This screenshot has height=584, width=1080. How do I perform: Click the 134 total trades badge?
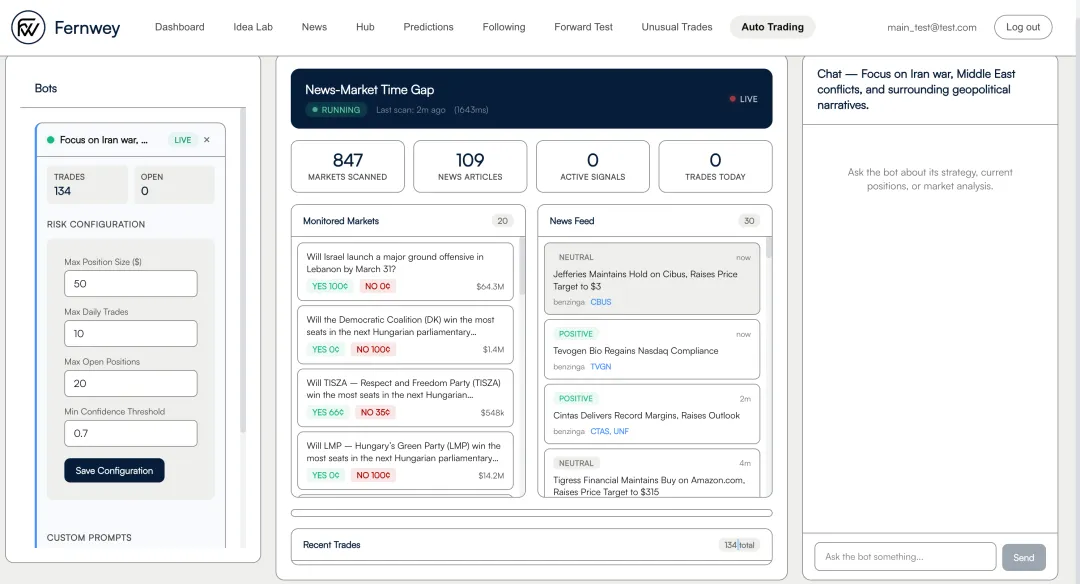pos(740,545)
